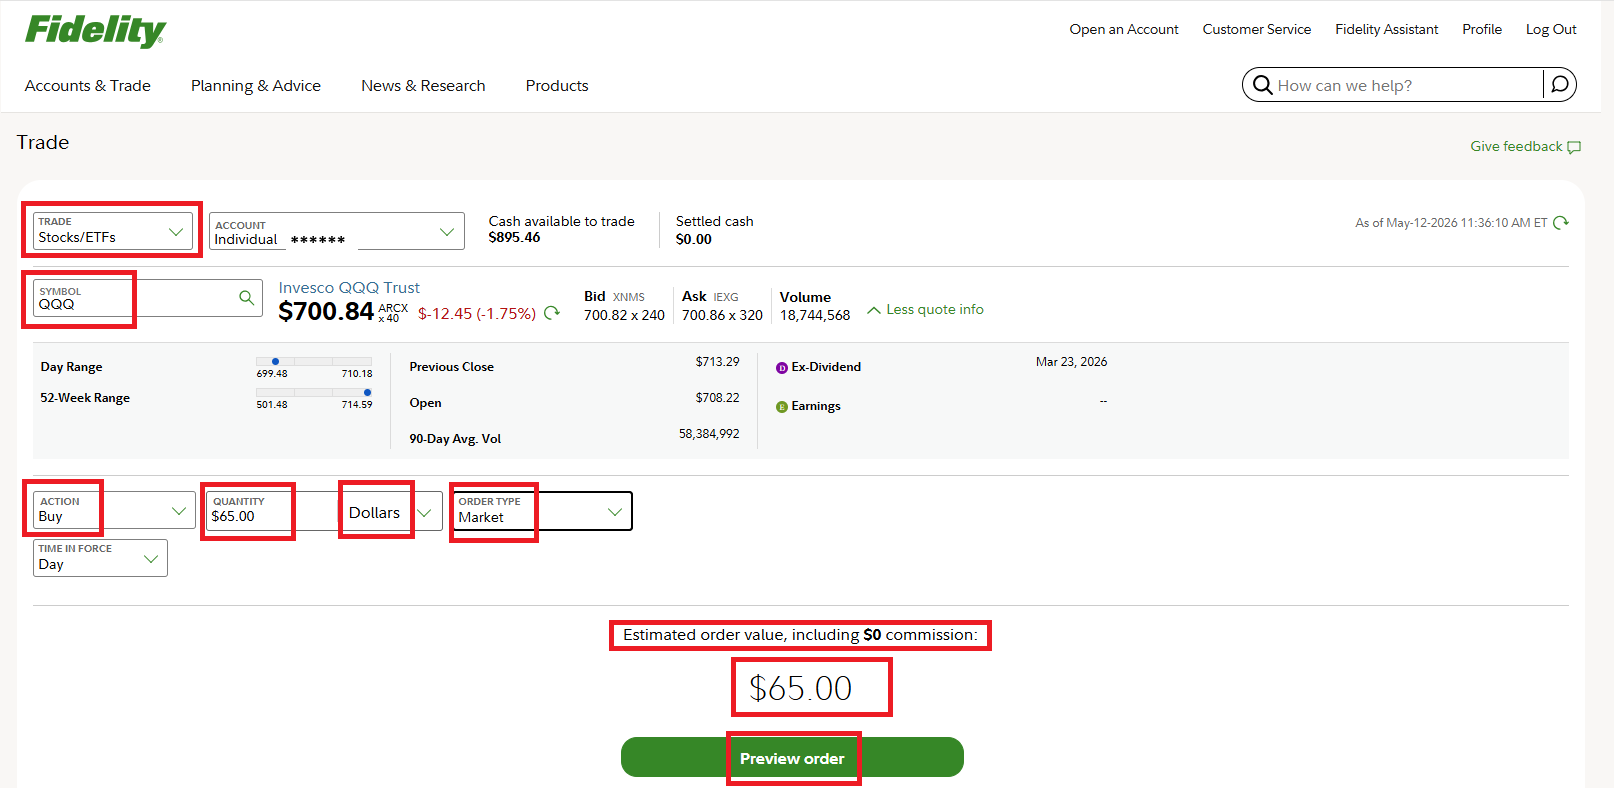Refresh the account balances timestamp
The width and height of the screenshot is (1614, 788).
(1561, 223)
